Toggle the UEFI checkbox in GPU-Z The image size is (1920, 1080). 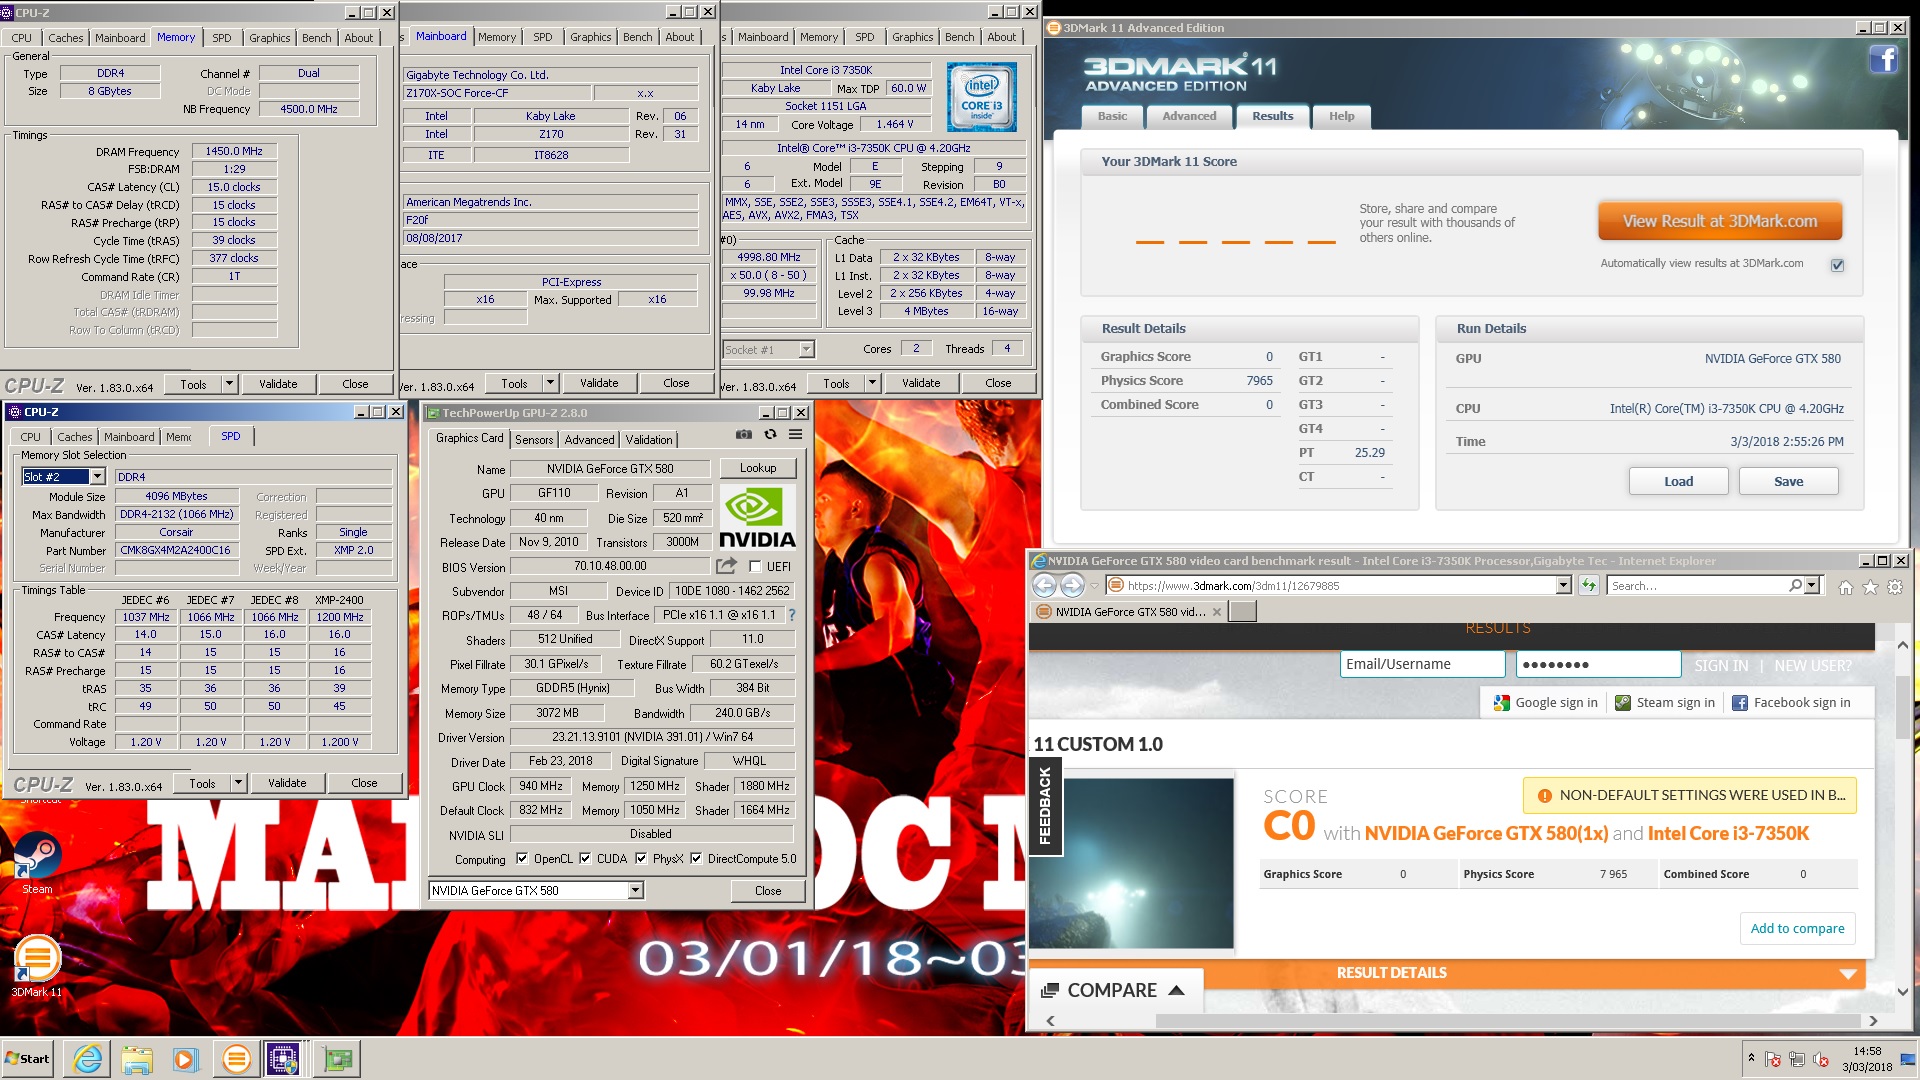[x=755, y=566]
